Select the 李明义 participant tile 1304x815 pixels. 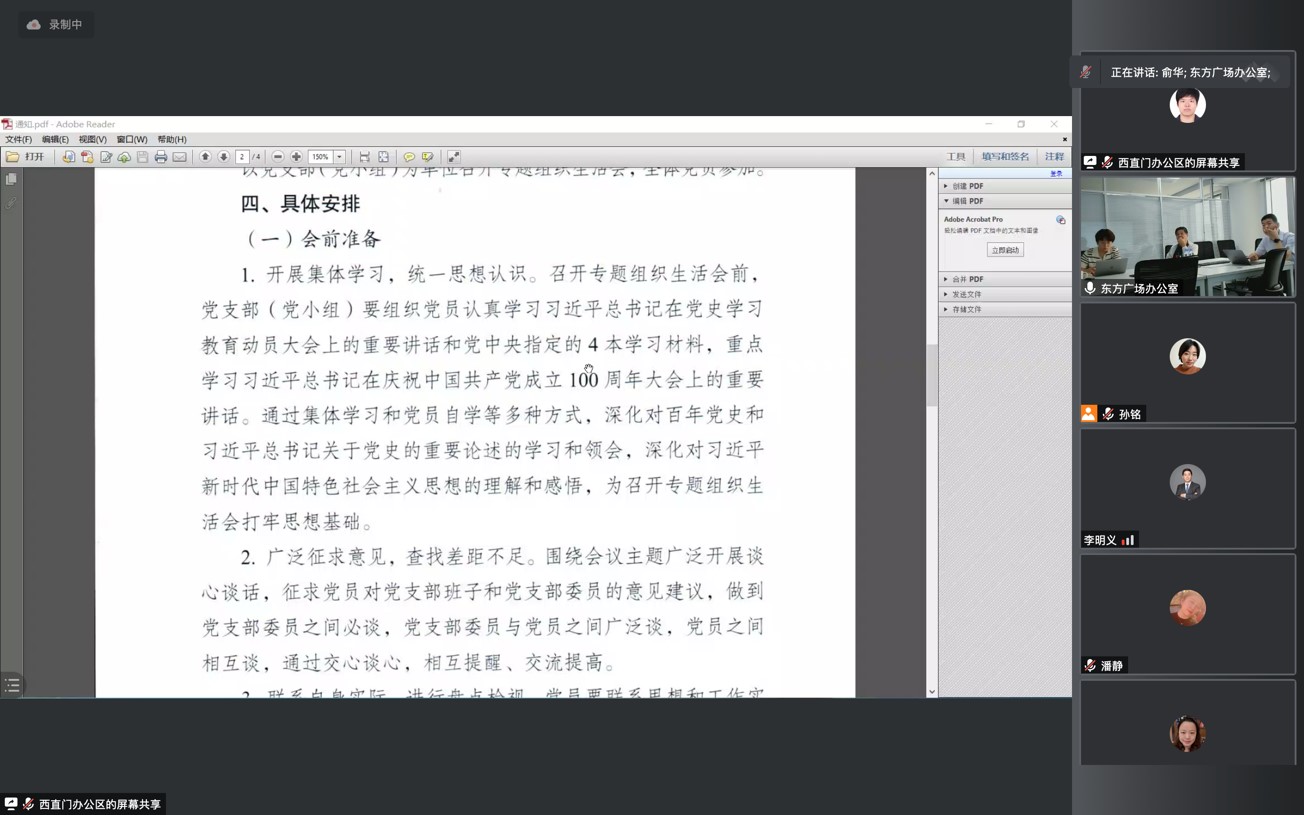[x=1188, y=489]
